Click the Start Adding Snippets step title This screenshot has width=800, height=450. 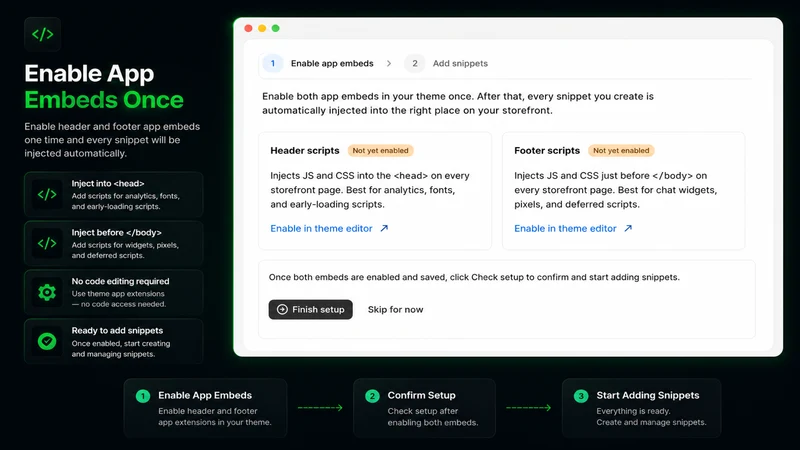[x=648, y=395]
